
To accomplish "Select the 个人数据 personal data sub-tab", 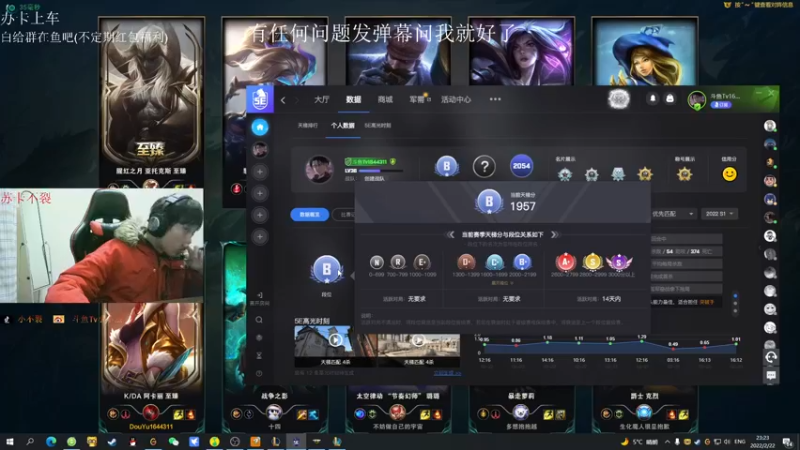I will coord(342,126).
